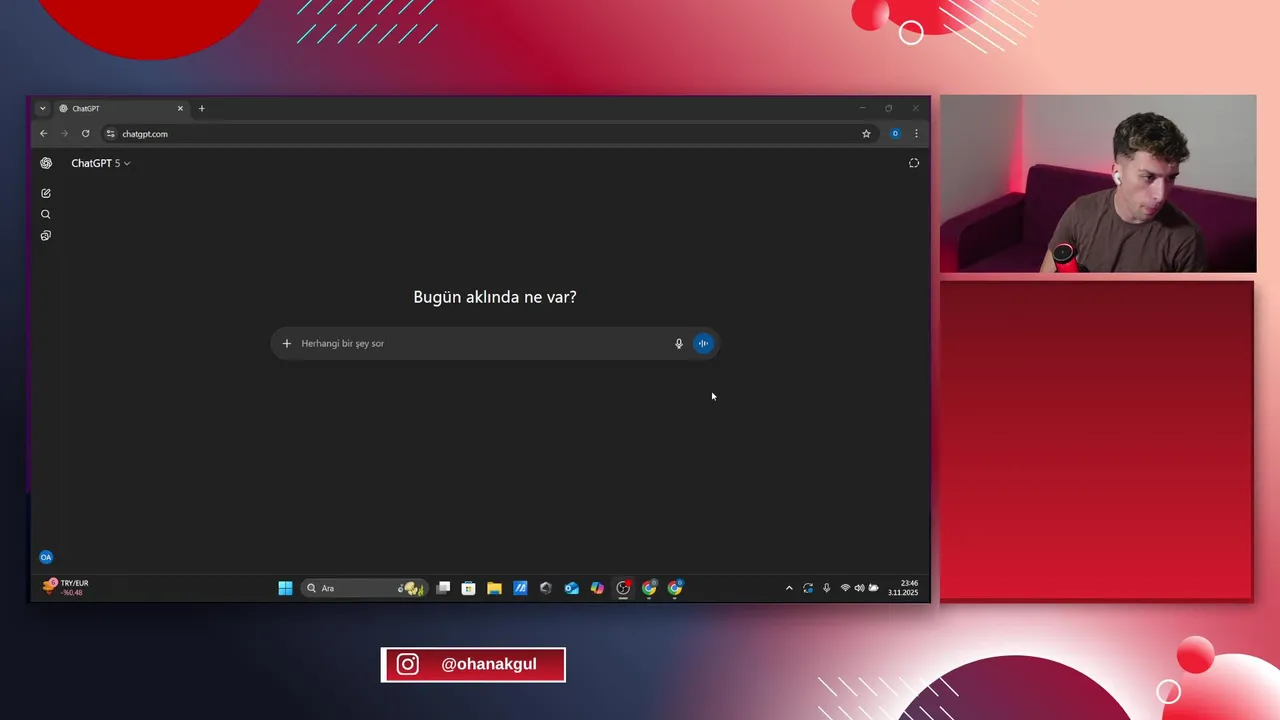View site information icon in address bar

[111, 133]
